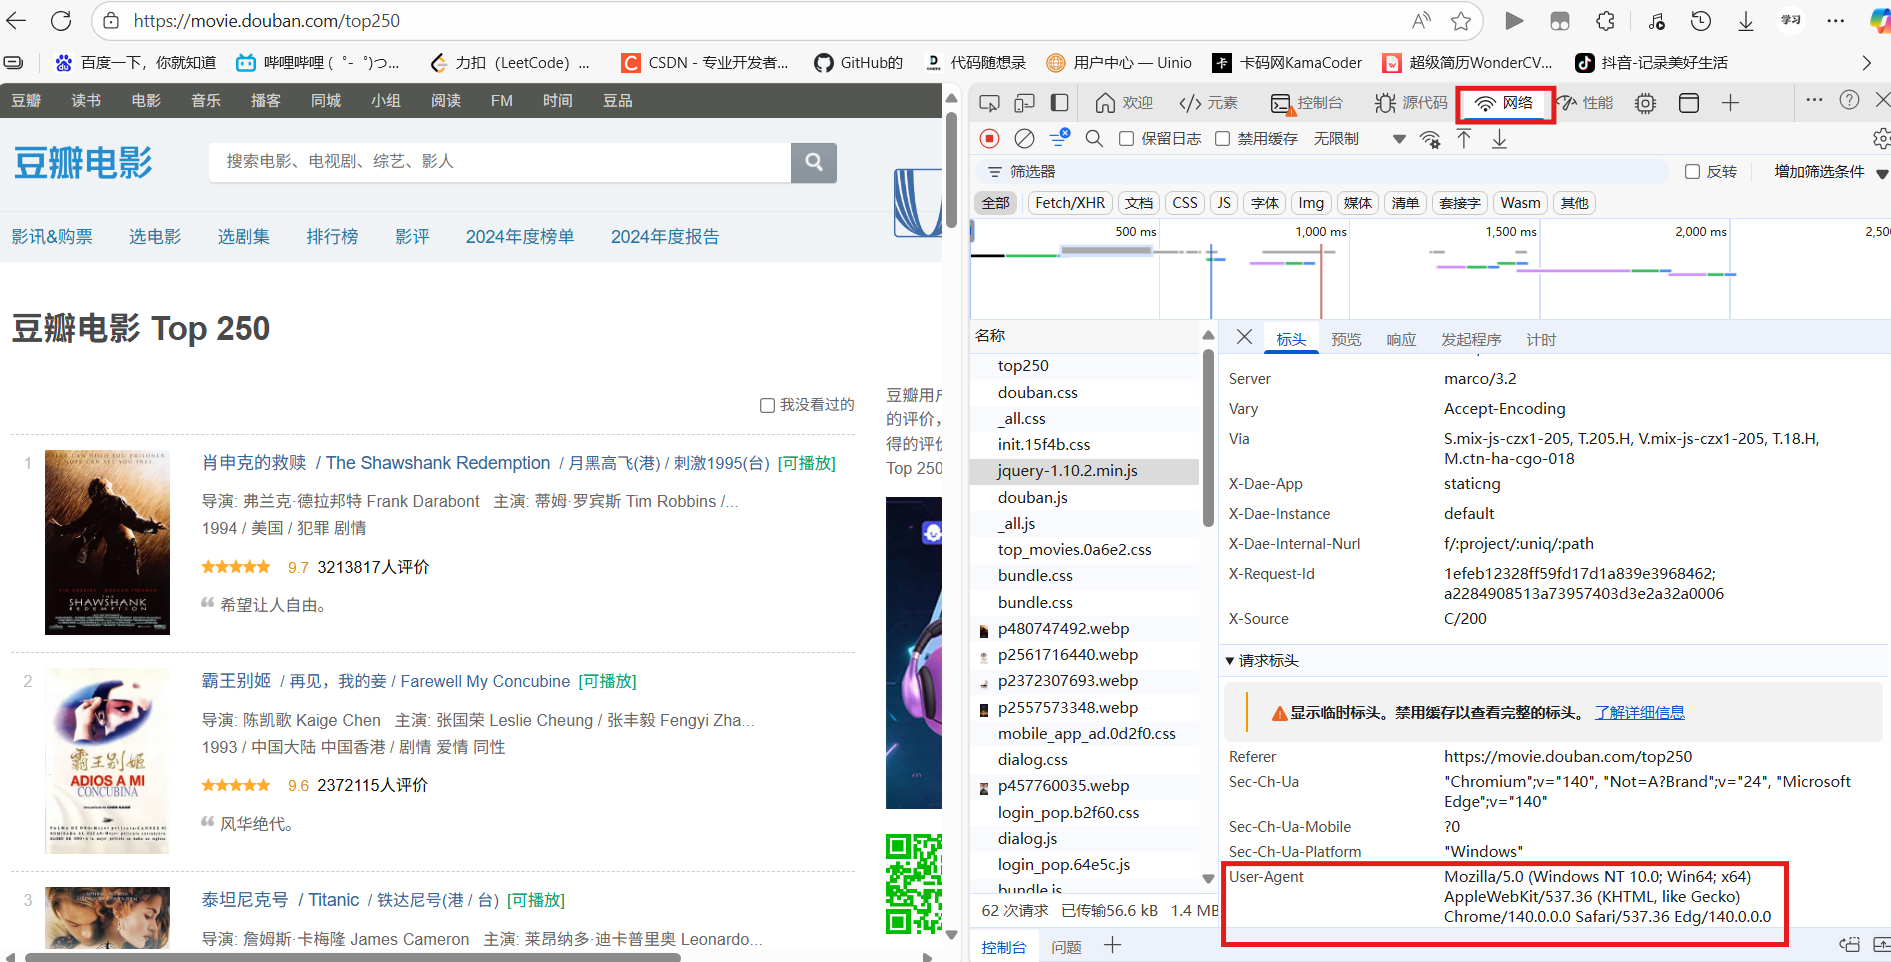Close the request details pane X

pos(1244,337)
